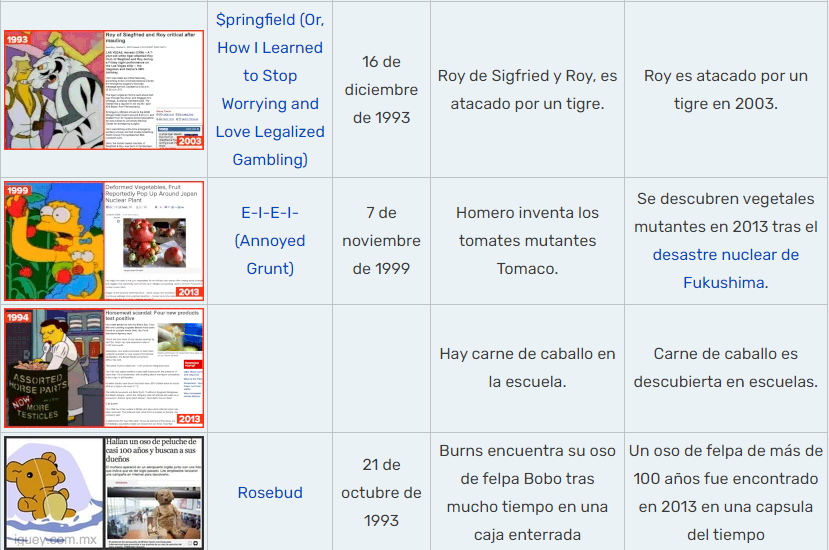Open the Assorted Horse Parts comparison image
Image resolution: width=829 pixels, height=550 pixels.
[104, 368]
